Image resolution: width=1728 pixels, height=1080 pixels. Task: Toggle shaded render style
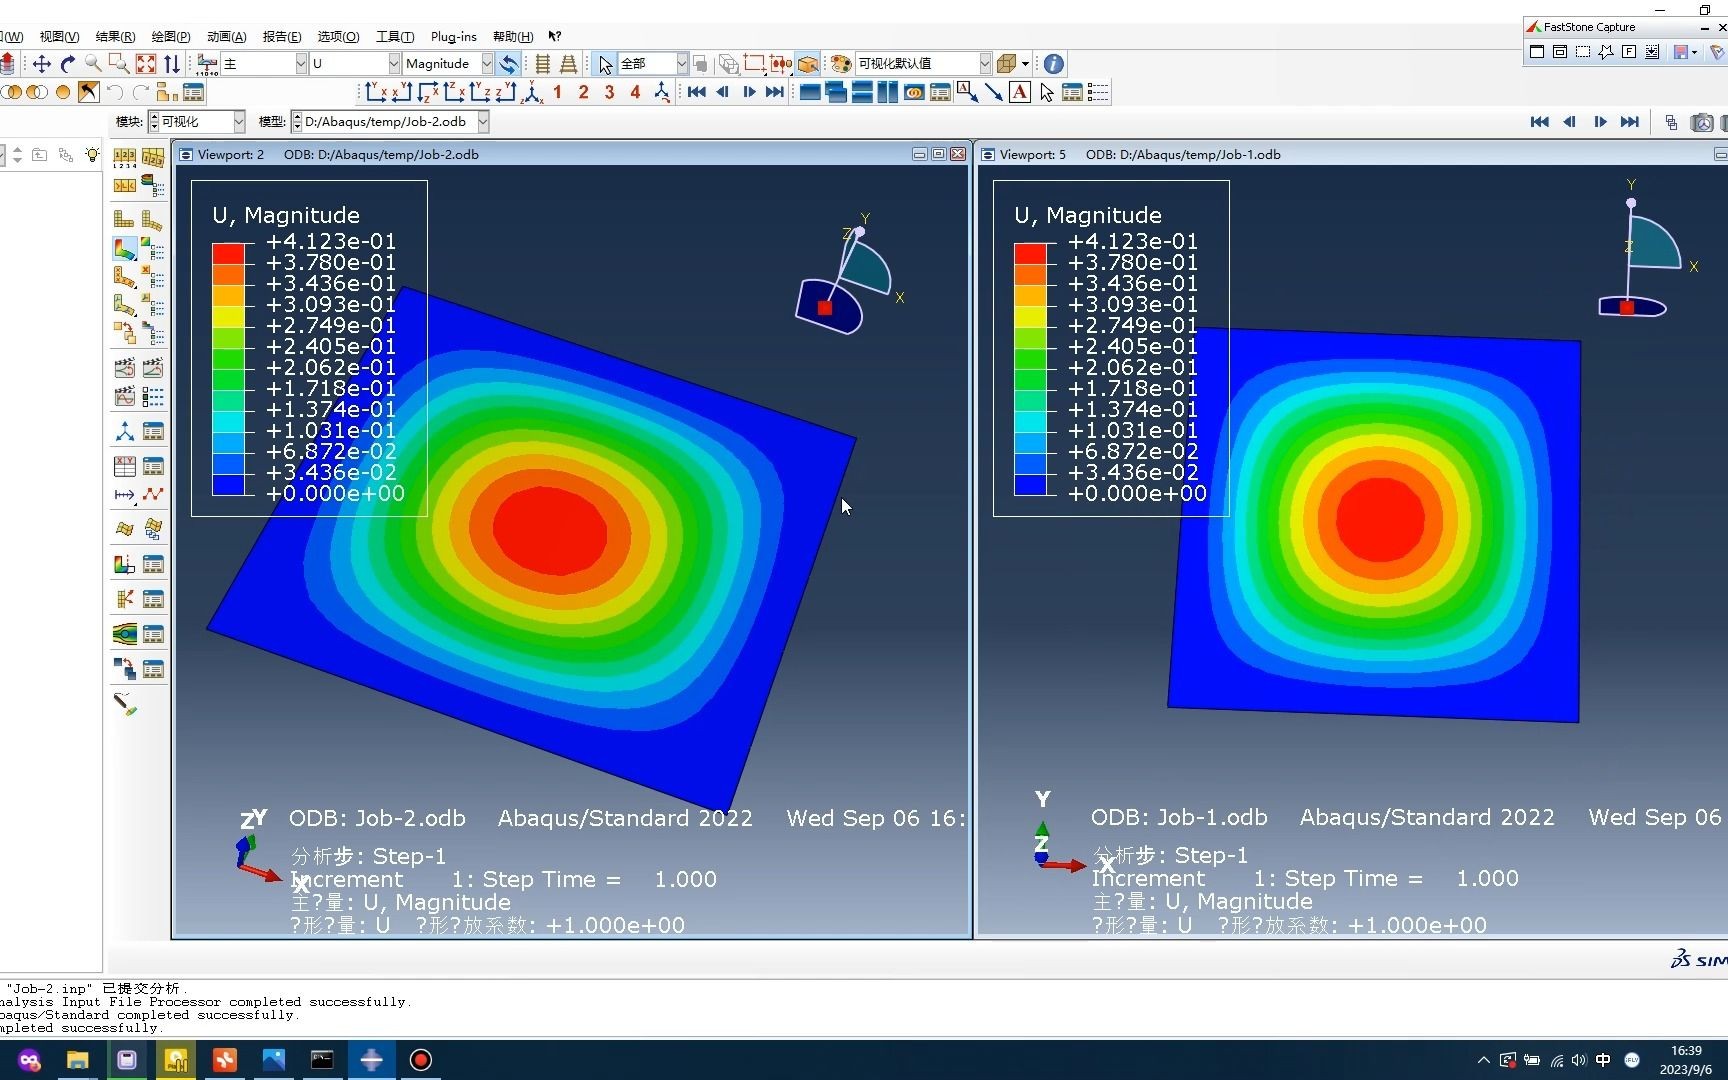808,63
